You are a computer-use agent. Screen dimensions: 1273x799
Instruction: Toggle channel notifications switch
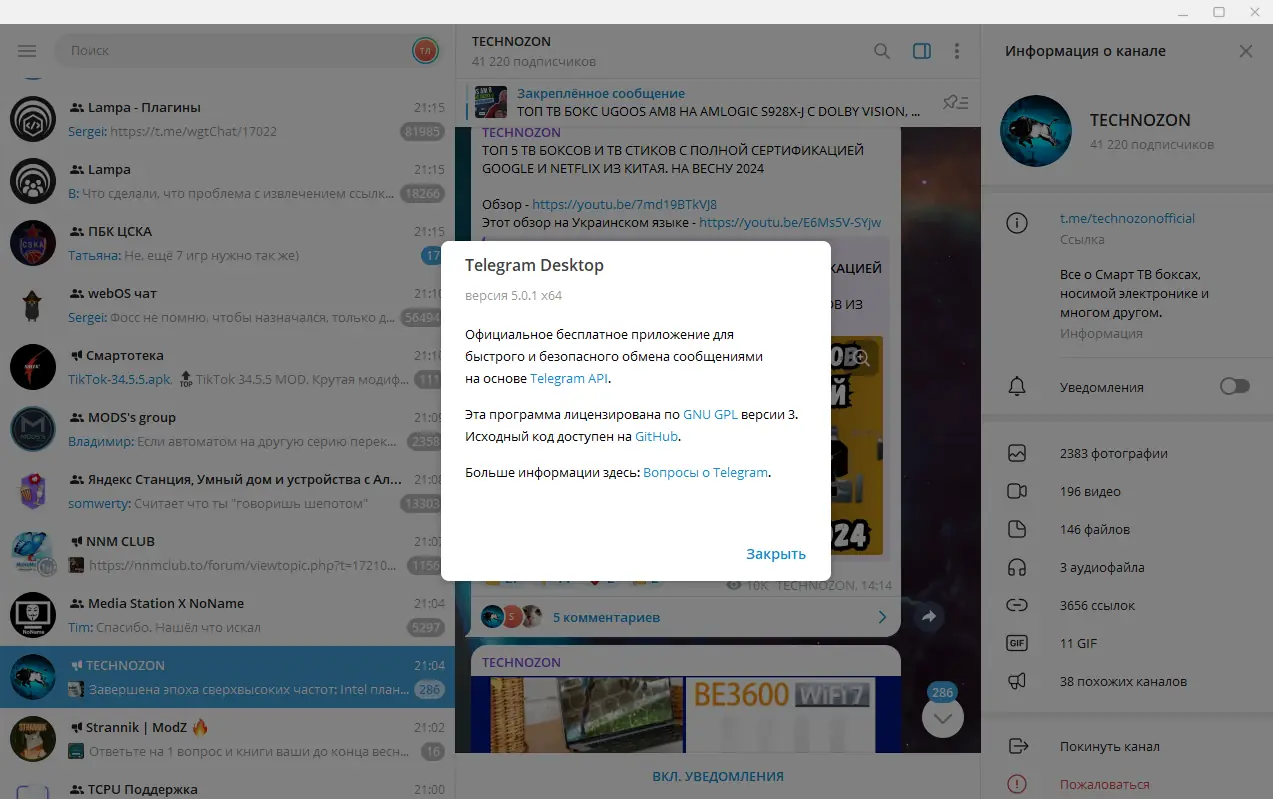1235,386
